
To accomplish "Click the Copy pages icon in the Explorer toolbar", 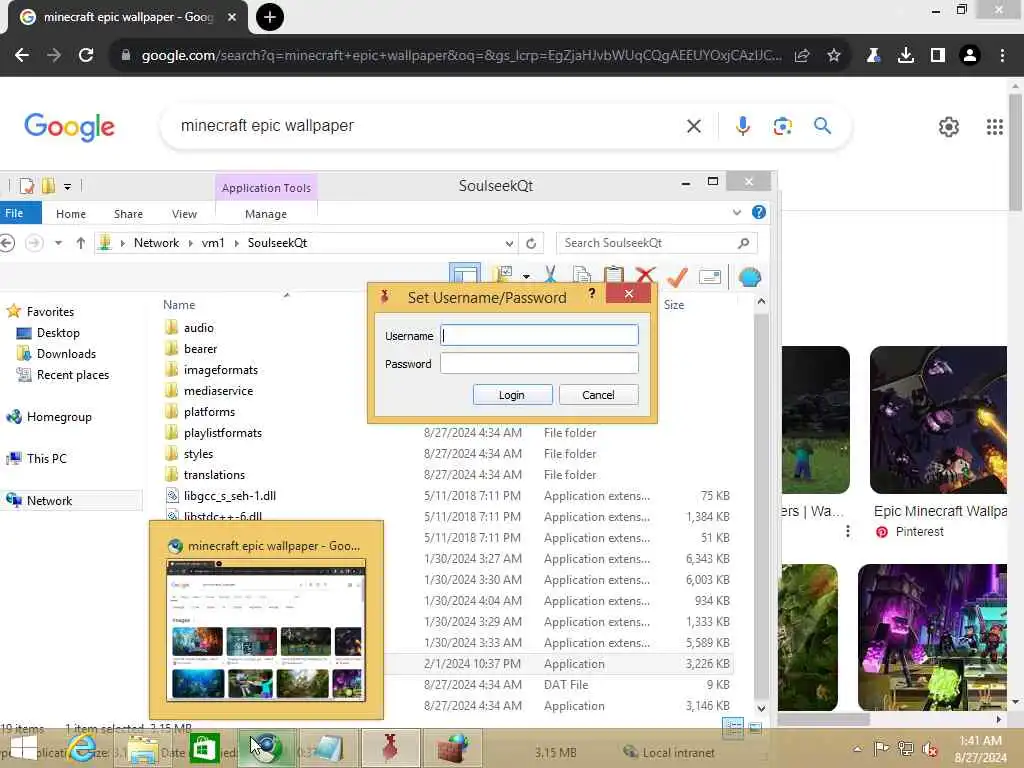I will [581, 275].
